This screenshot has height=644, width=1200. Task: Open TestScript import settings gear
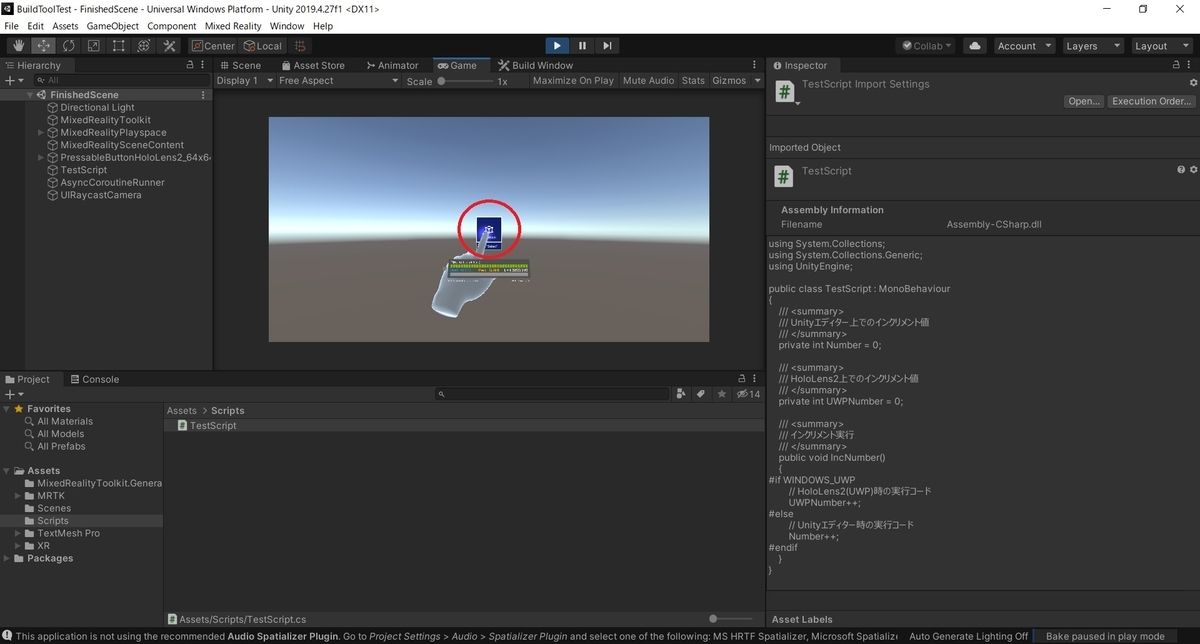[1193, 83]
